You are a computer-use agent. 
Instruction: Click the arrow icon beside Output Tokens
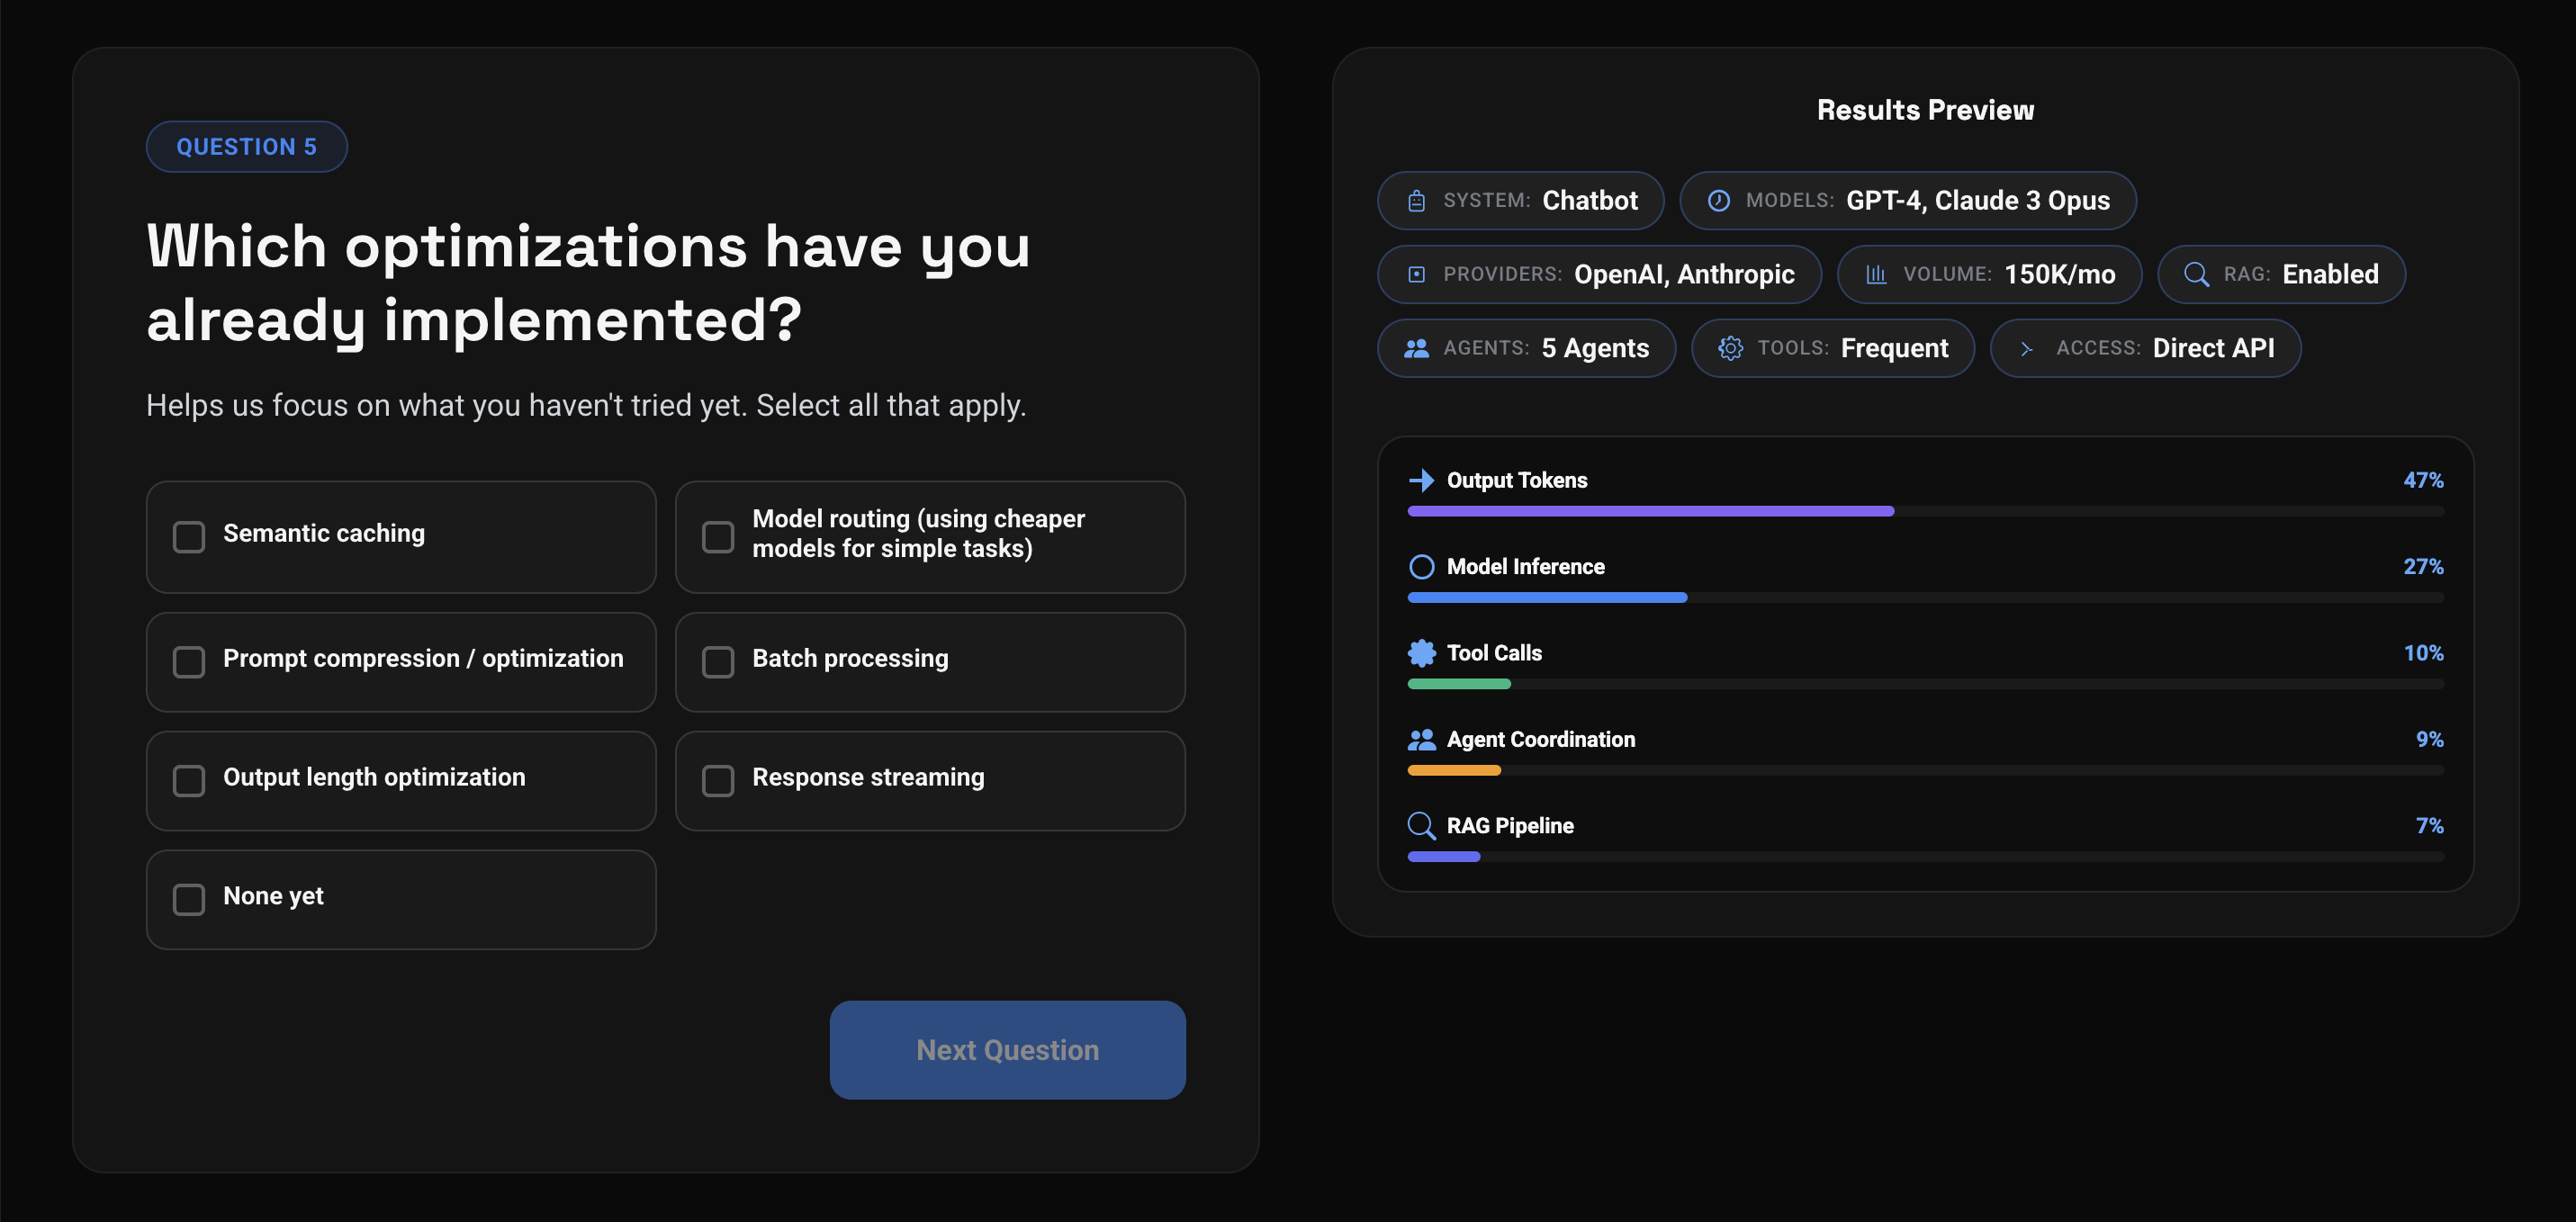1421,481
